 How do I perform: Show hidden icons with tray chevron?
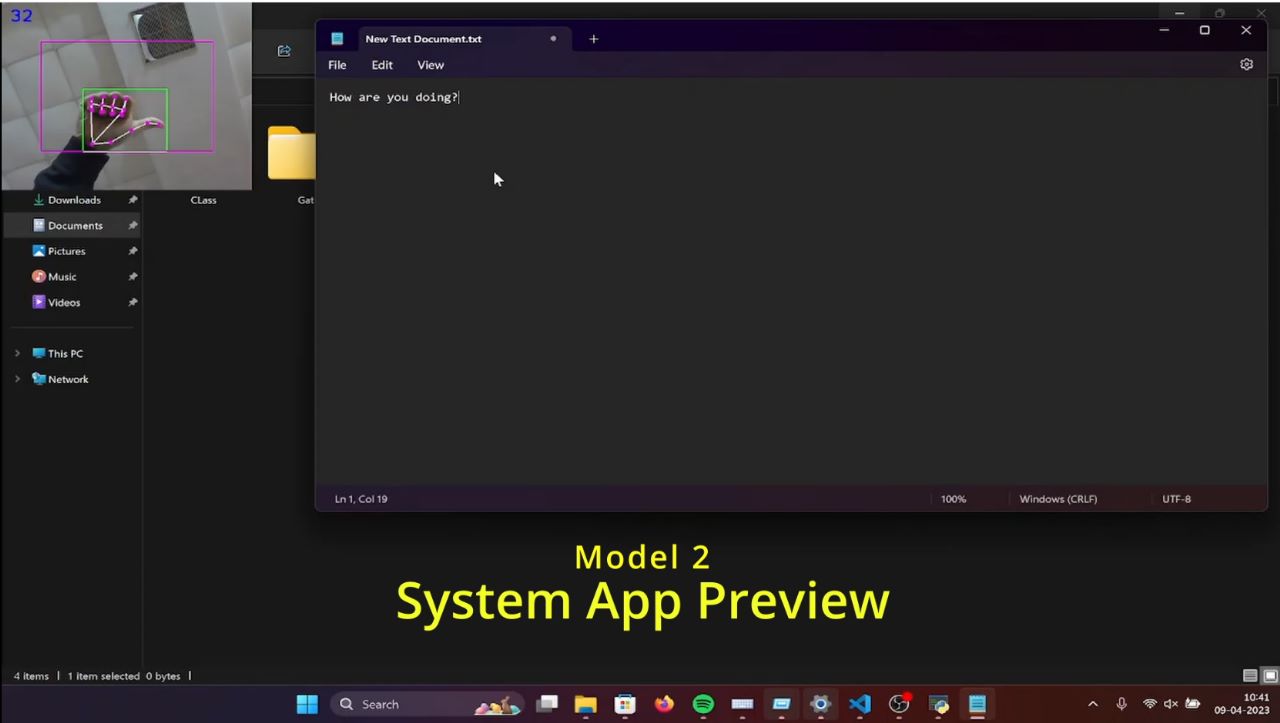point(1092,704)
